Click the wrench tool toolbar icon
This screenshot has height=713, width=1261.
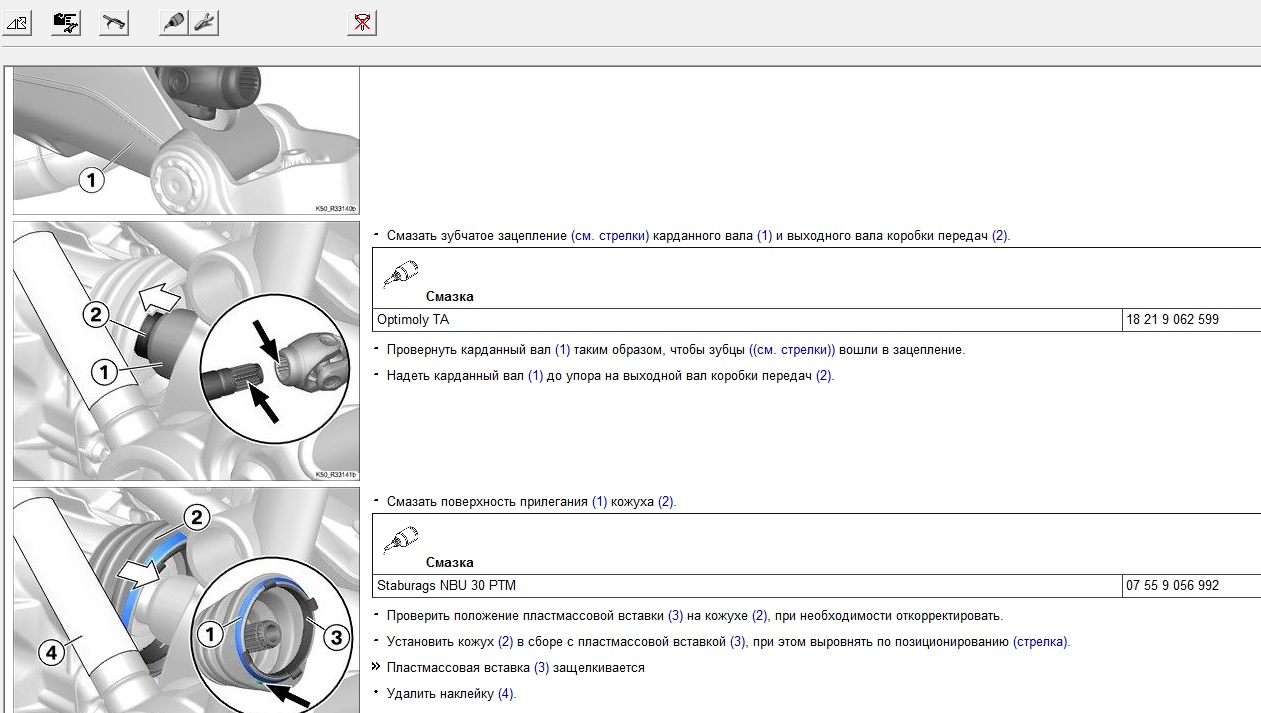(x=204, y=22)
